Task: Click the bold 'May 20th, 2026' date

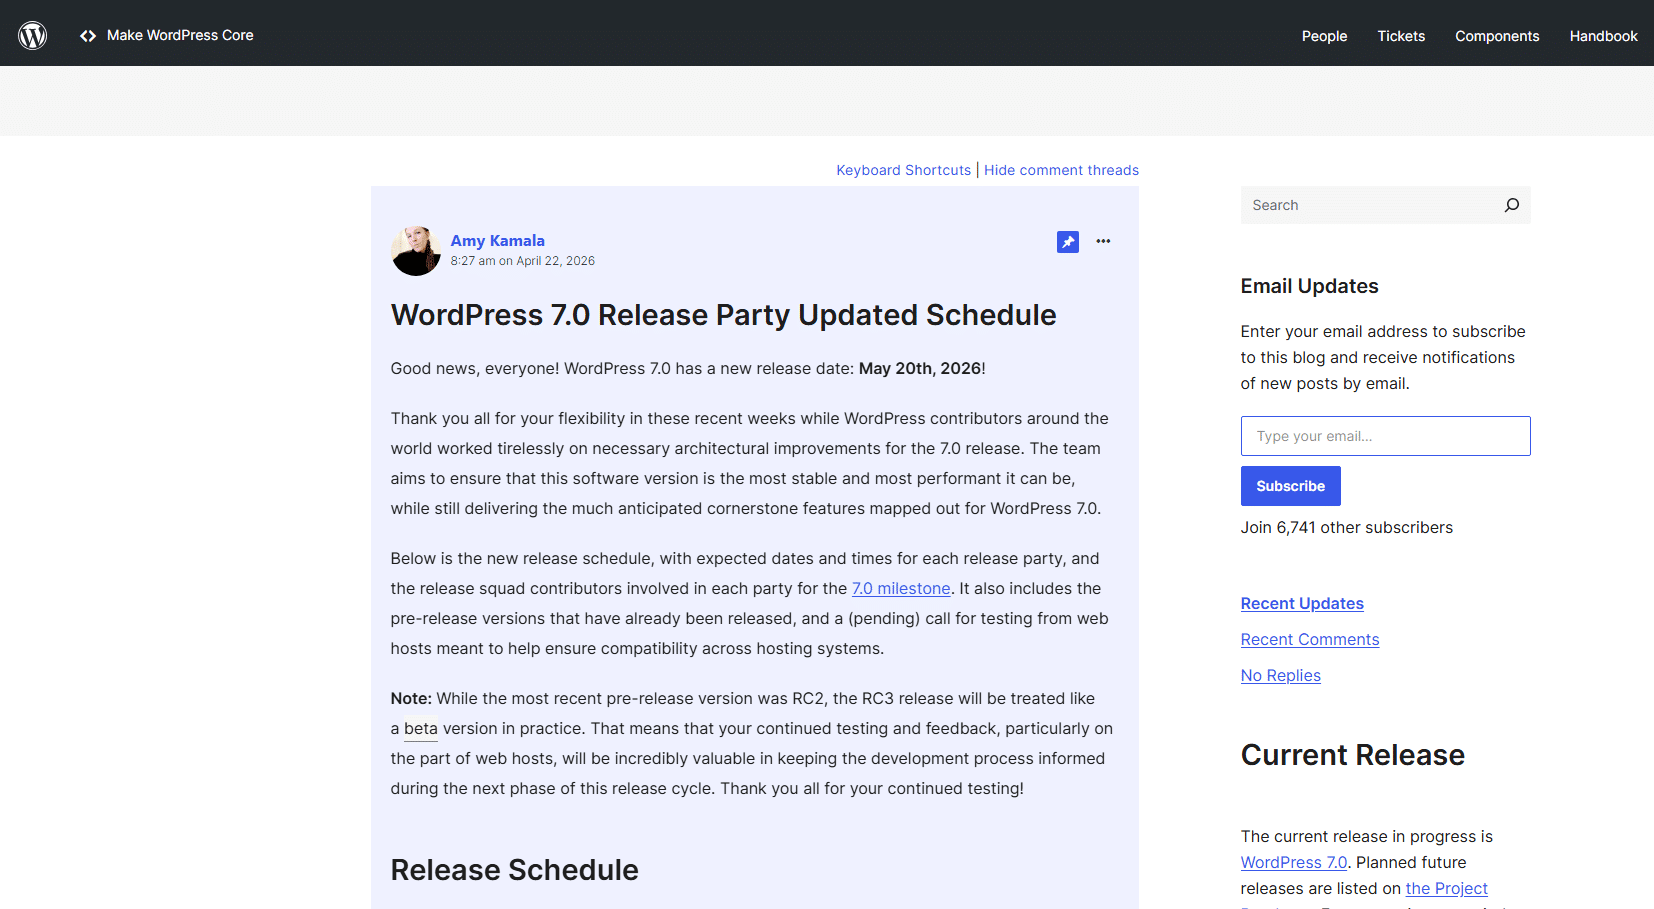Action: [x=920, y=368]
